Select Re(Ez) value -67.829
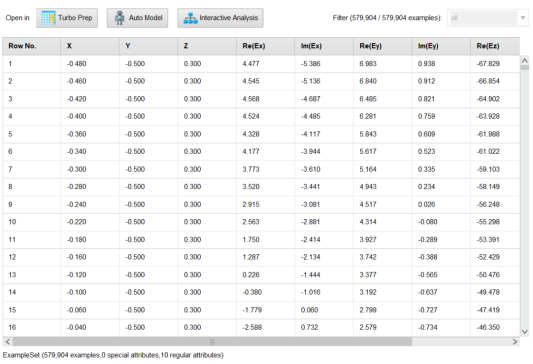This screenshot has width=533, height=364. (x=488, y=64)
